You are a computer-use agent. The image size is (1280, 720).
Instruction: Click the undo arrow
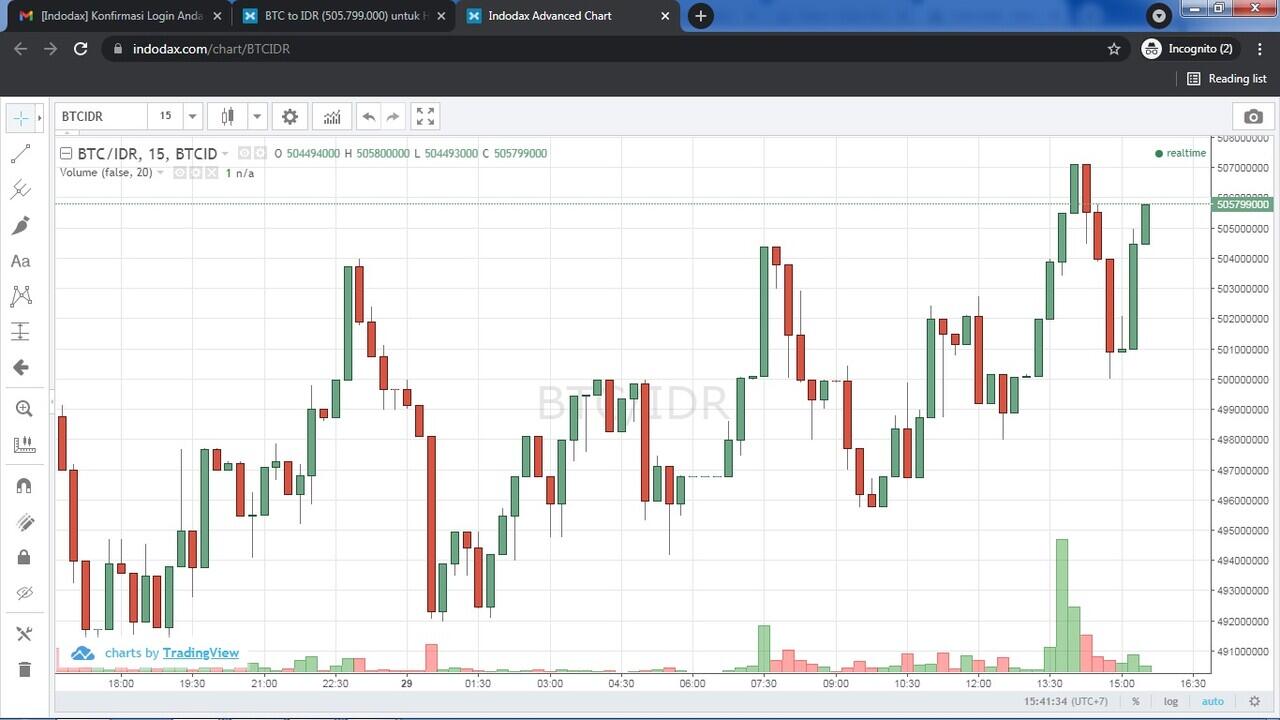point(369,117)
